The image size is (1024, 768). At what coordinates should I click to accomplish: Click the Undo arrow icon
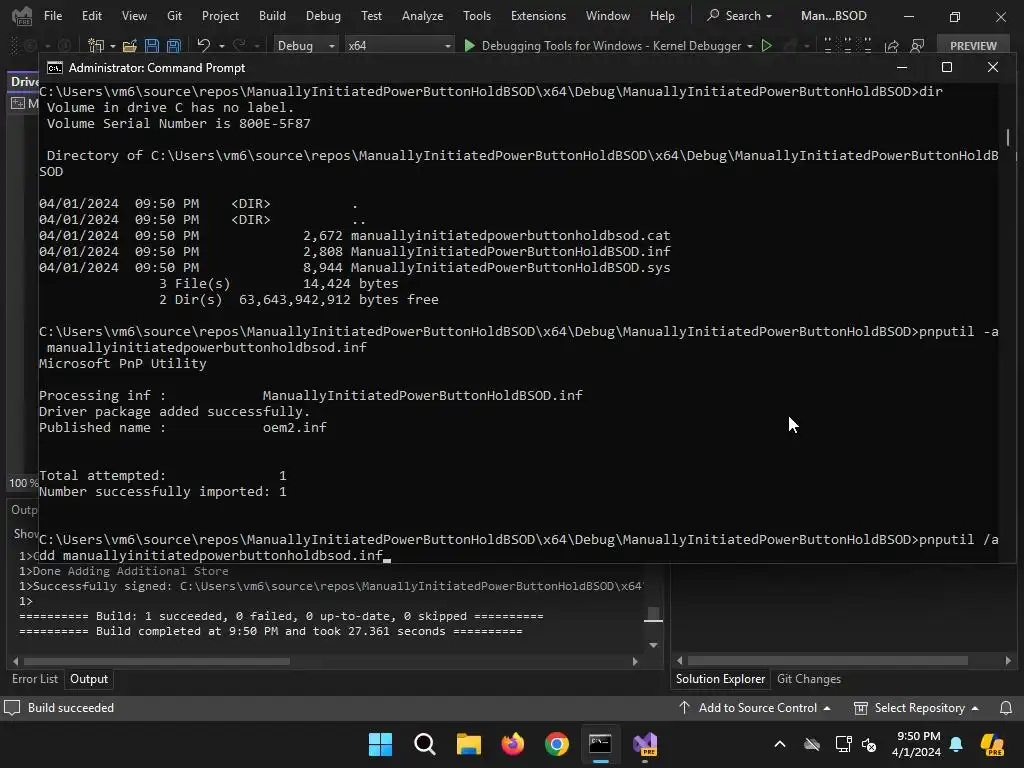204,45
